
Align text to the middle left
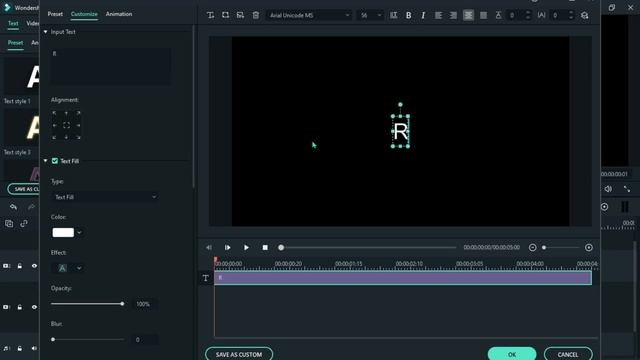54,125
